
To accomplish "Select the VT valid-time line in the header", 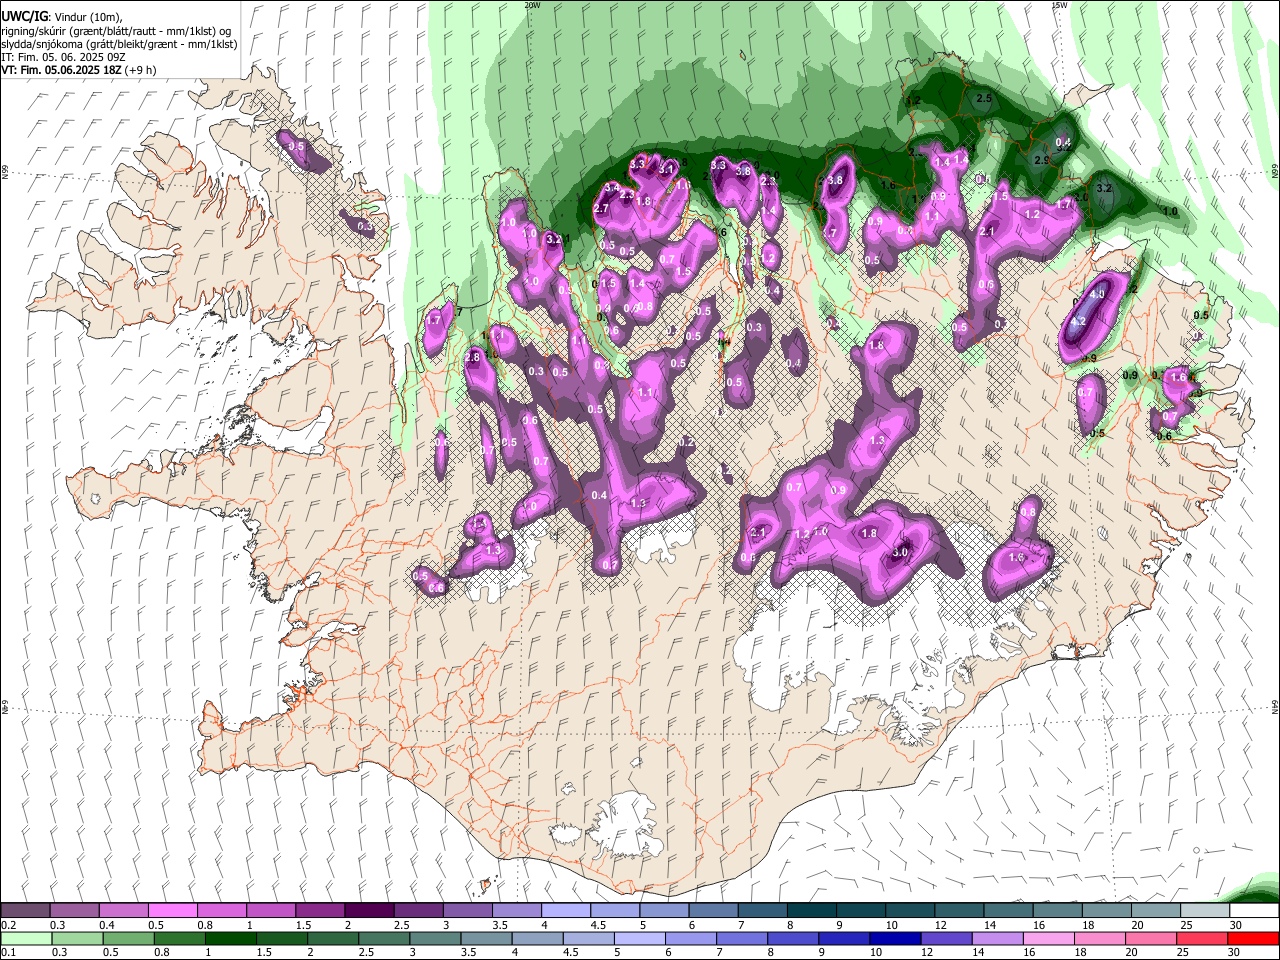I will tap(78, 70).
